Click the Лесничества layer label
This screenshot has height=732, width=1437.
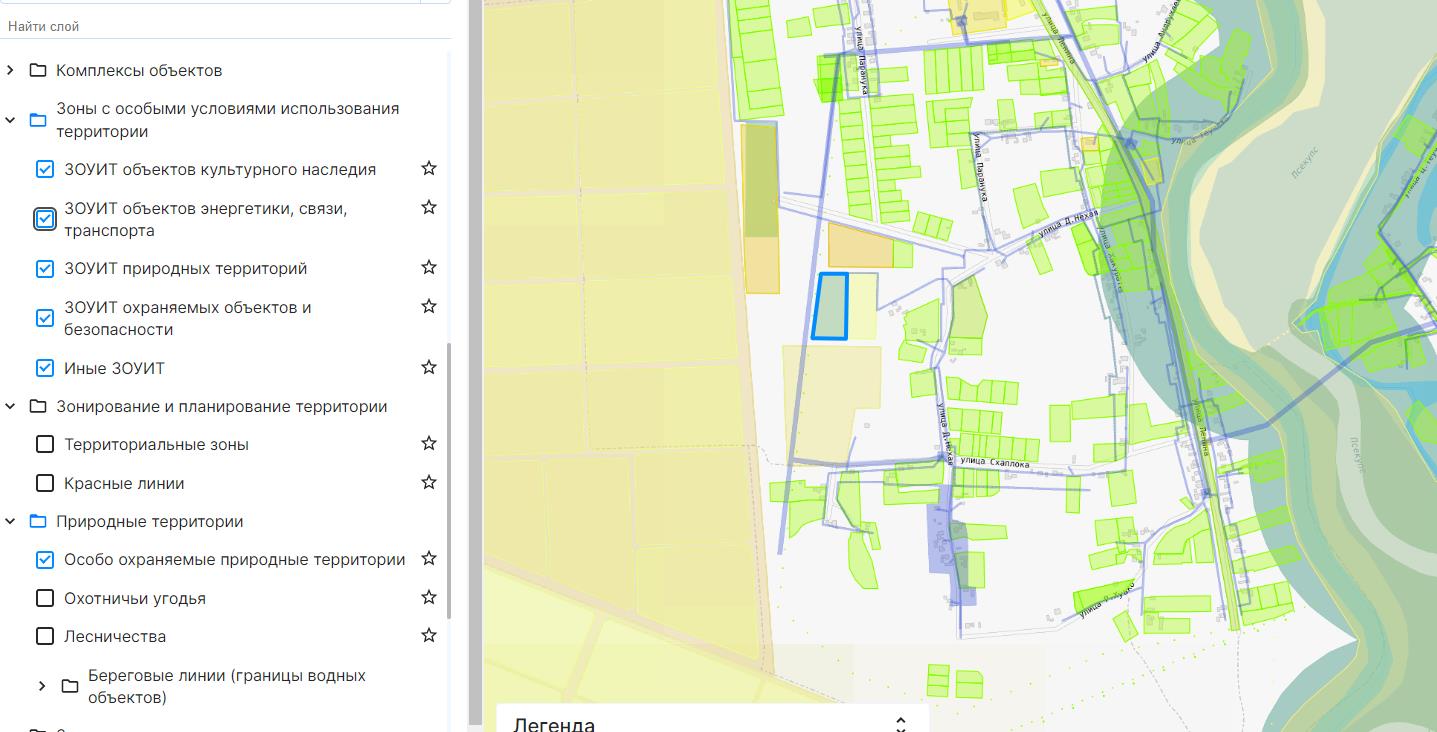115,636
